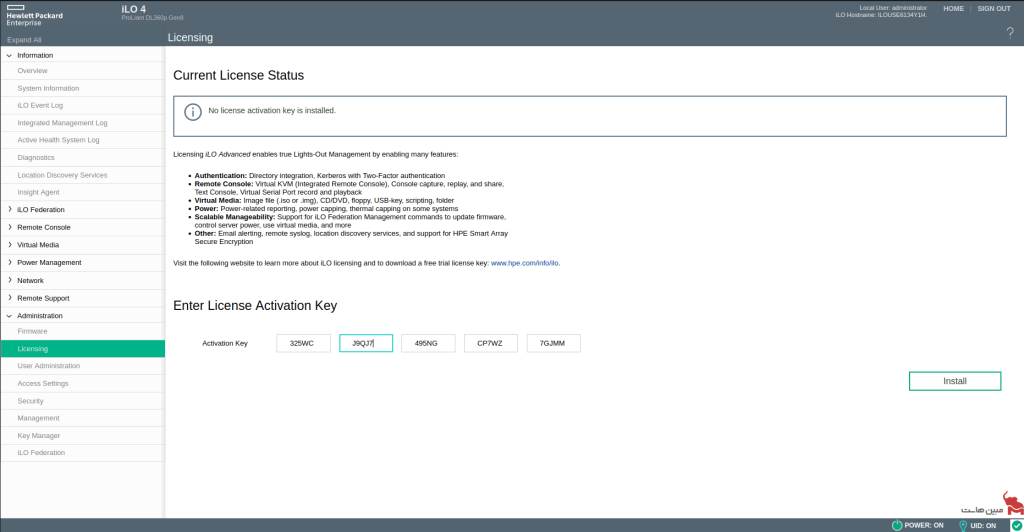This screenshot has height=532, width=1024.
Task: Click the iLO Hostname text in header
Action: pyautogui.click(x=881, y=14)
